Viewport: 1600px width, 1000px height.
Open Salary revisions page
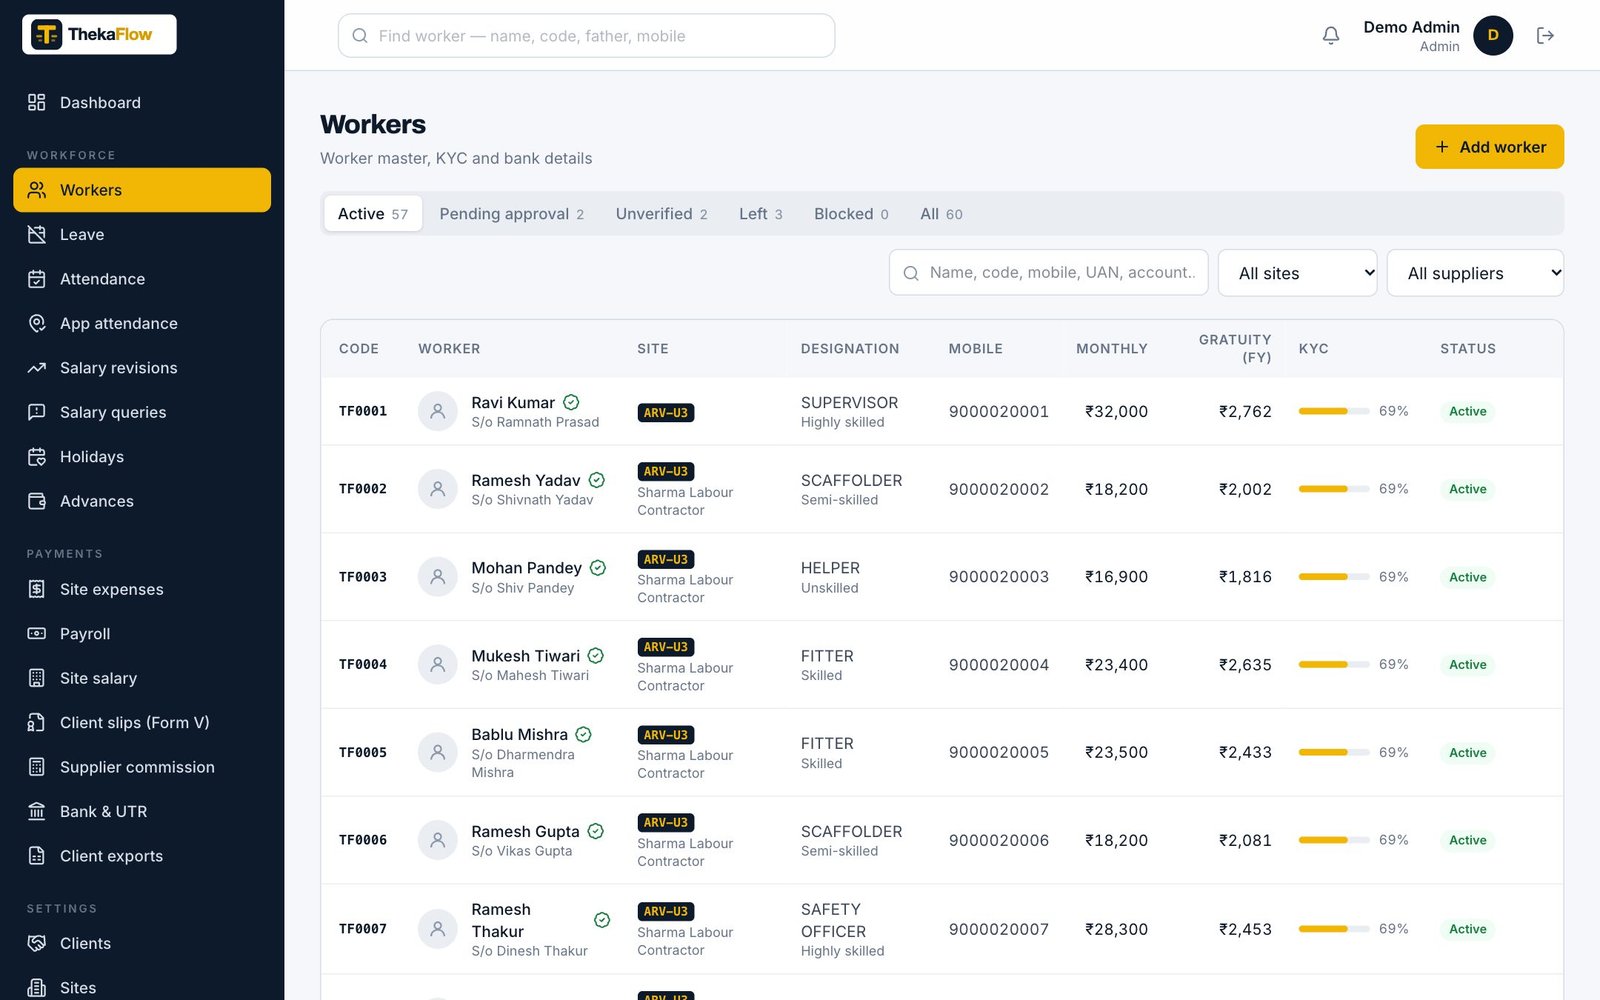click(x=142, y=368)
